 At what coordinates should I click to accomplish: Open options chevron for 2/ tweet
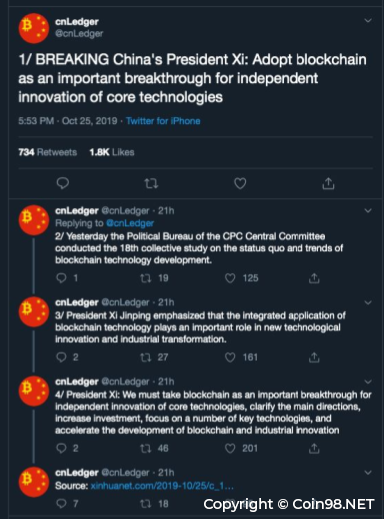click(x=368, y=211)
